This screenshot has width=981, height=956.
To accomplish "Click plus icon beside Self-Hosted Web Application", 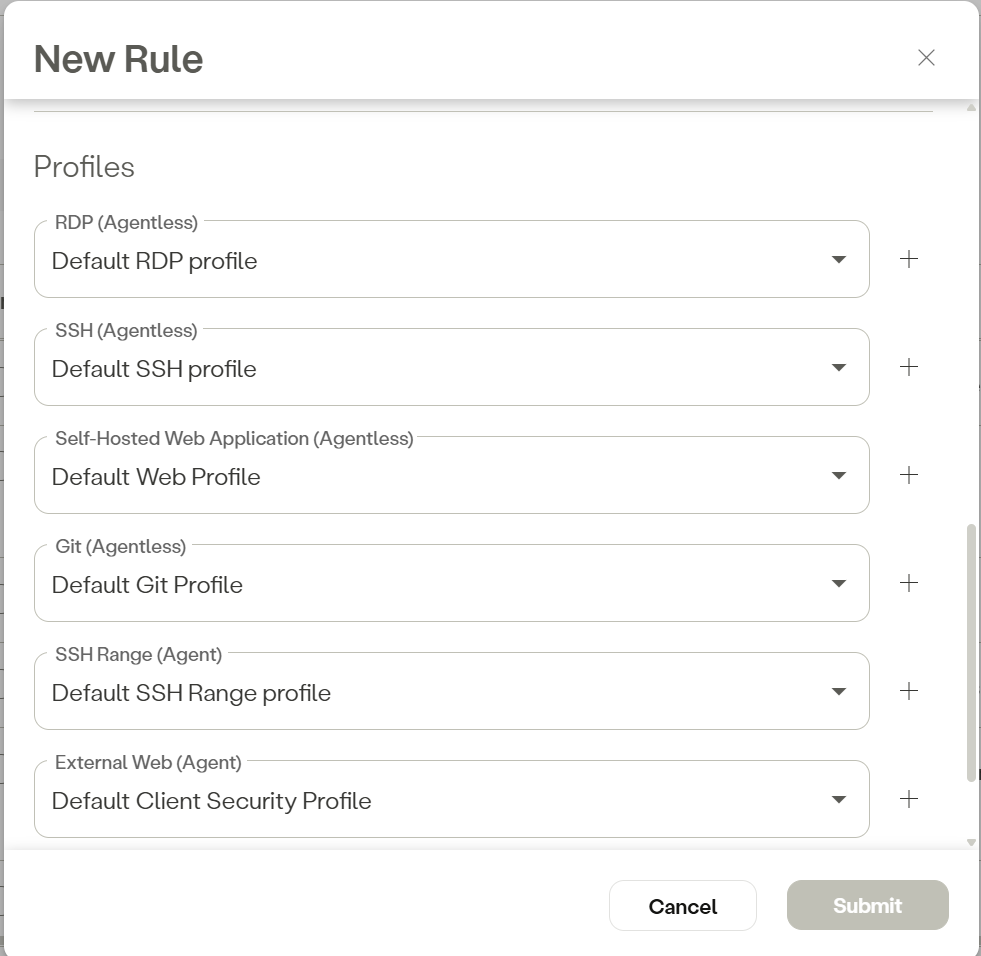I will [908, 475].
